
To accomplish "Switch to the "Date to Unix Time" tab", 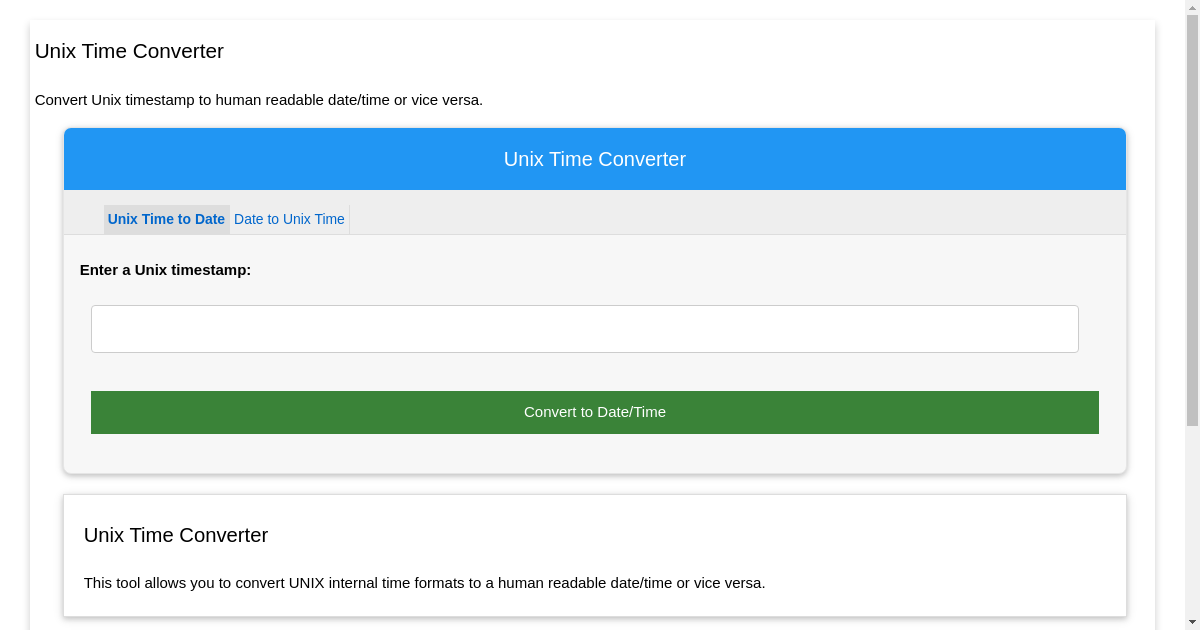I will 289,219.
